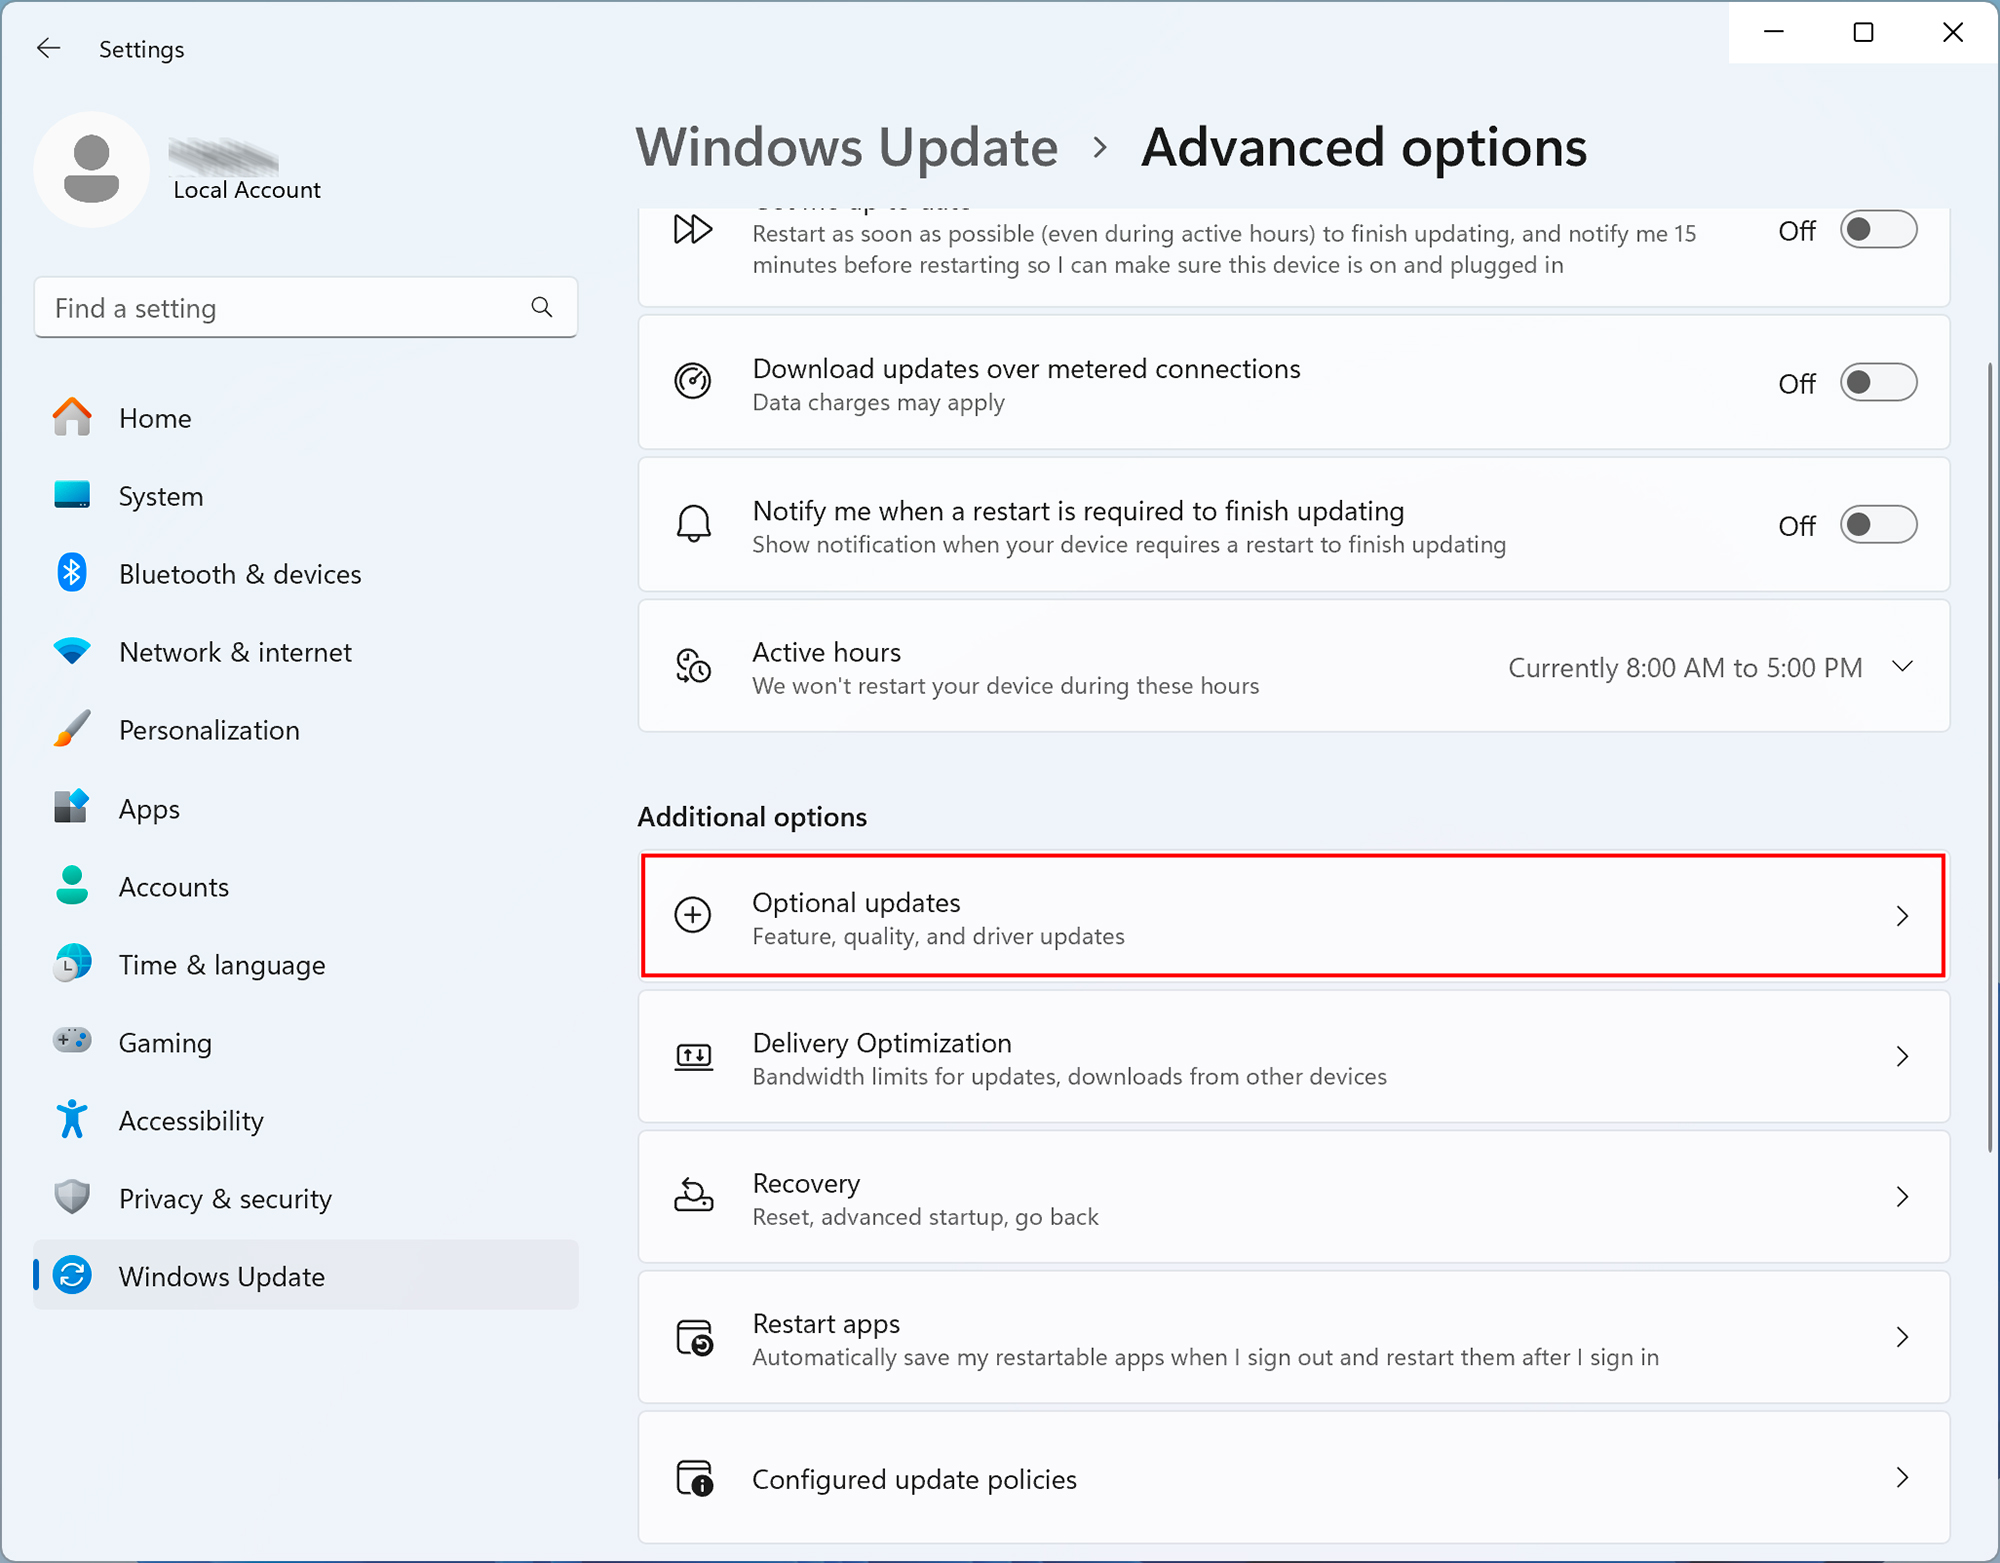Click 'Currently 8:00 AM to 5:00 PM' text
This screenshot has width=2000, height=1563.
[x=1685, y=667]
